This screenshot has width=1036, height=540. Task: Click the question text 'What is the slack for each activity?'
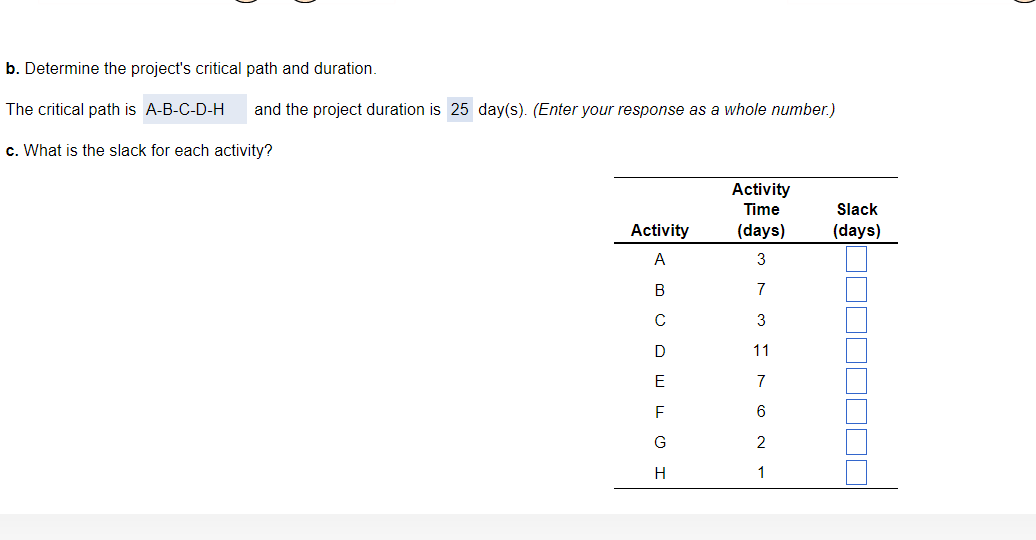click(x=148, y=151)
